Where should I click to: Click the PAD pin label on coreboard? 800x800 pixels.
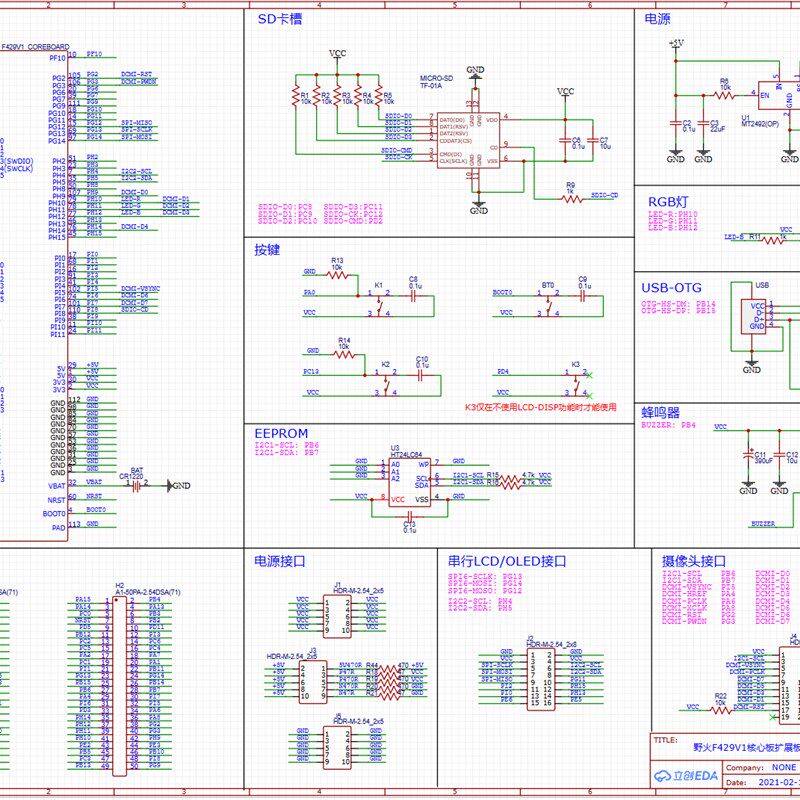pos(59,528)
